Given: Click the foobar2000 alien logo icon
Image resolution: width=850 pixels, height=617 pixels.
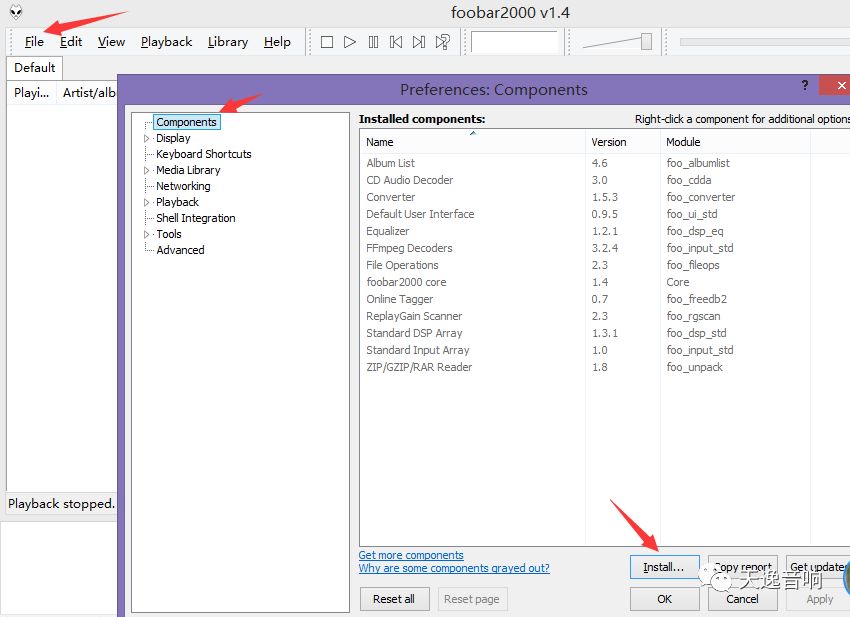Looking at the screenshot, I should pyautogui.click(x=16, y=12).
